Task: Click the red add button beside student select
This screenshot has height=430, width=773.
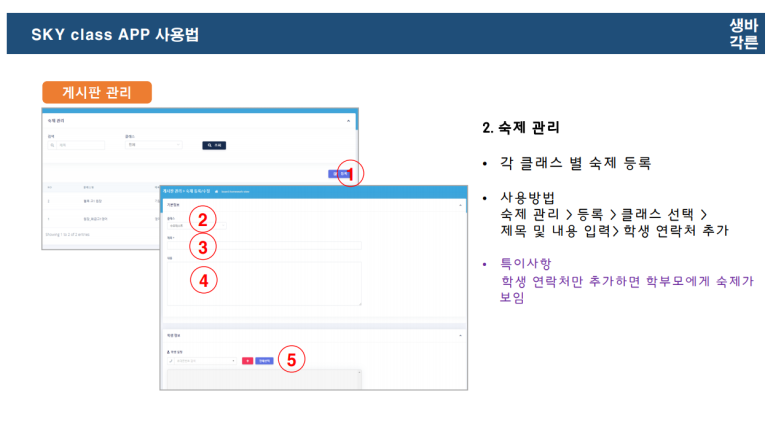Action: click(247, 361)
